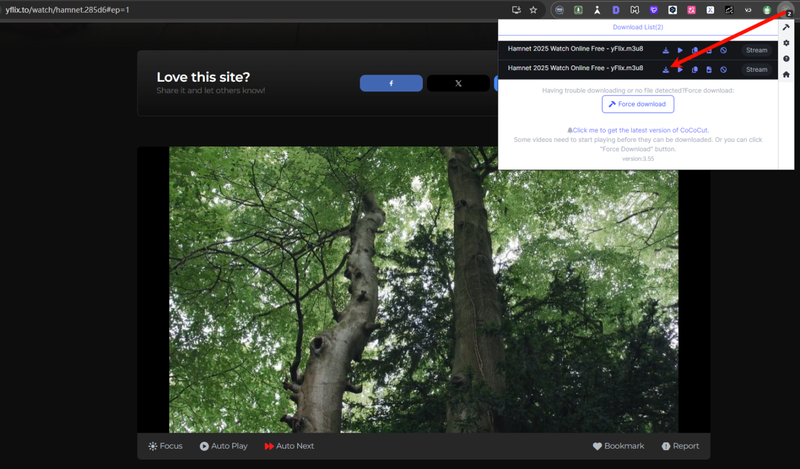Go to CoCoCut home icon
The height and width of the screenshot is (469, 800).
(786, 75)
